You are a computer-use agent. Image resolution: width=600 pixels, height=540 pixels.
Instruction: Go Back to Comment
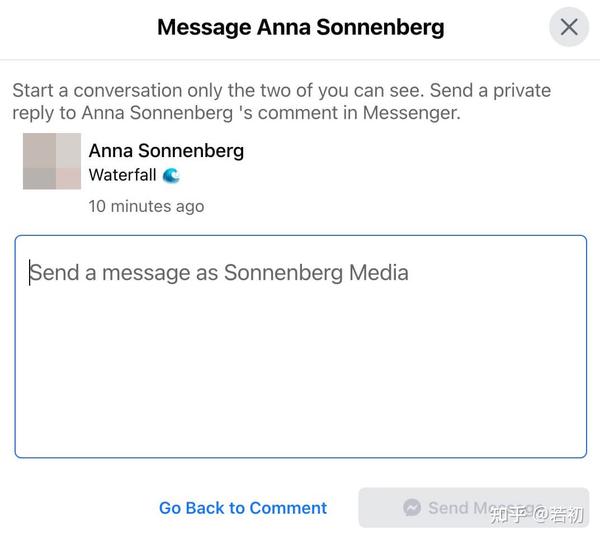pyautogui.click(x=243, y=508)
